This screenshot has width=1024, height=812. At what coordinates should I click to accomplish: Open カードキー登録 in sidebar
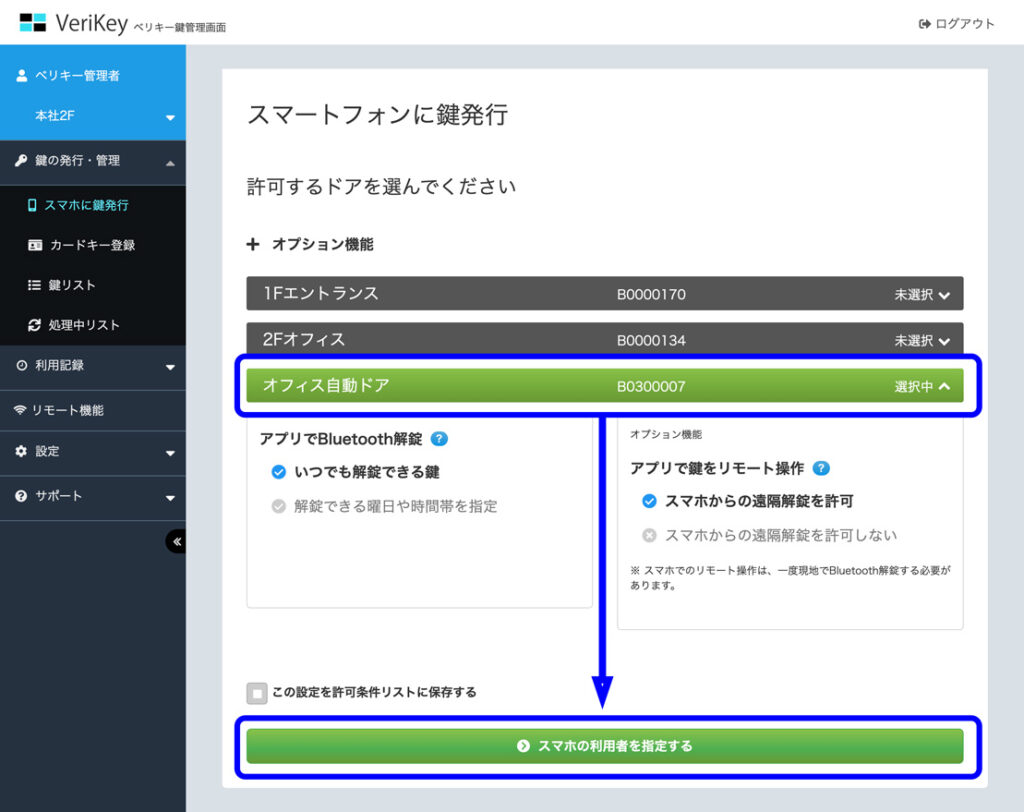click(91, 245)
